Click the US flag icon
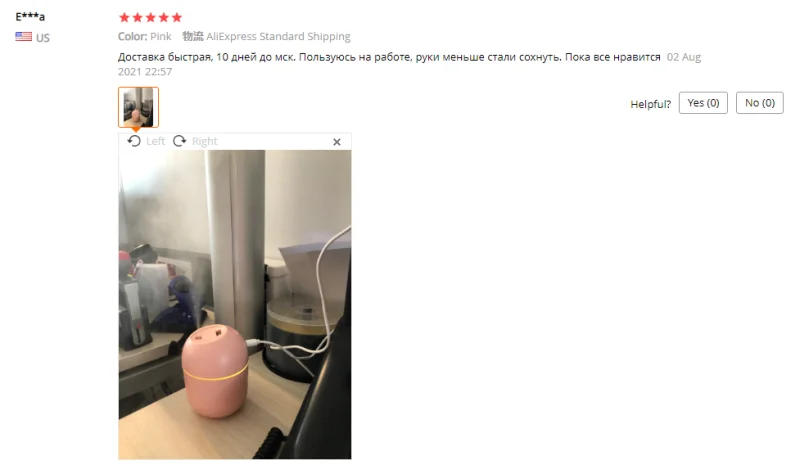 pyautogui.click(x=23, y=37)
